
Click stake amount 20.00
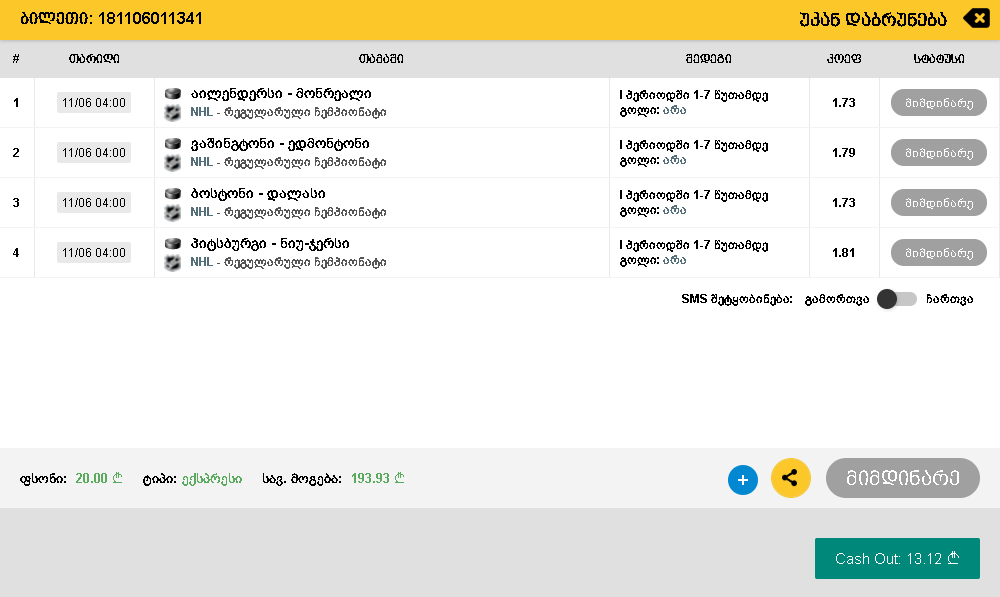[99, 478]
